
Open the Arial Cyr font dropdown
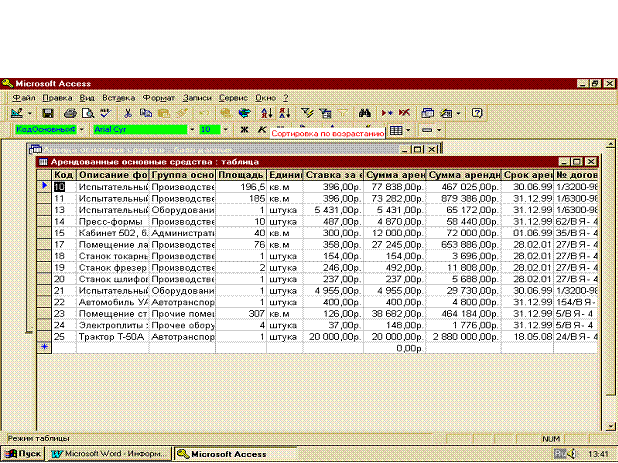(192, 130)
